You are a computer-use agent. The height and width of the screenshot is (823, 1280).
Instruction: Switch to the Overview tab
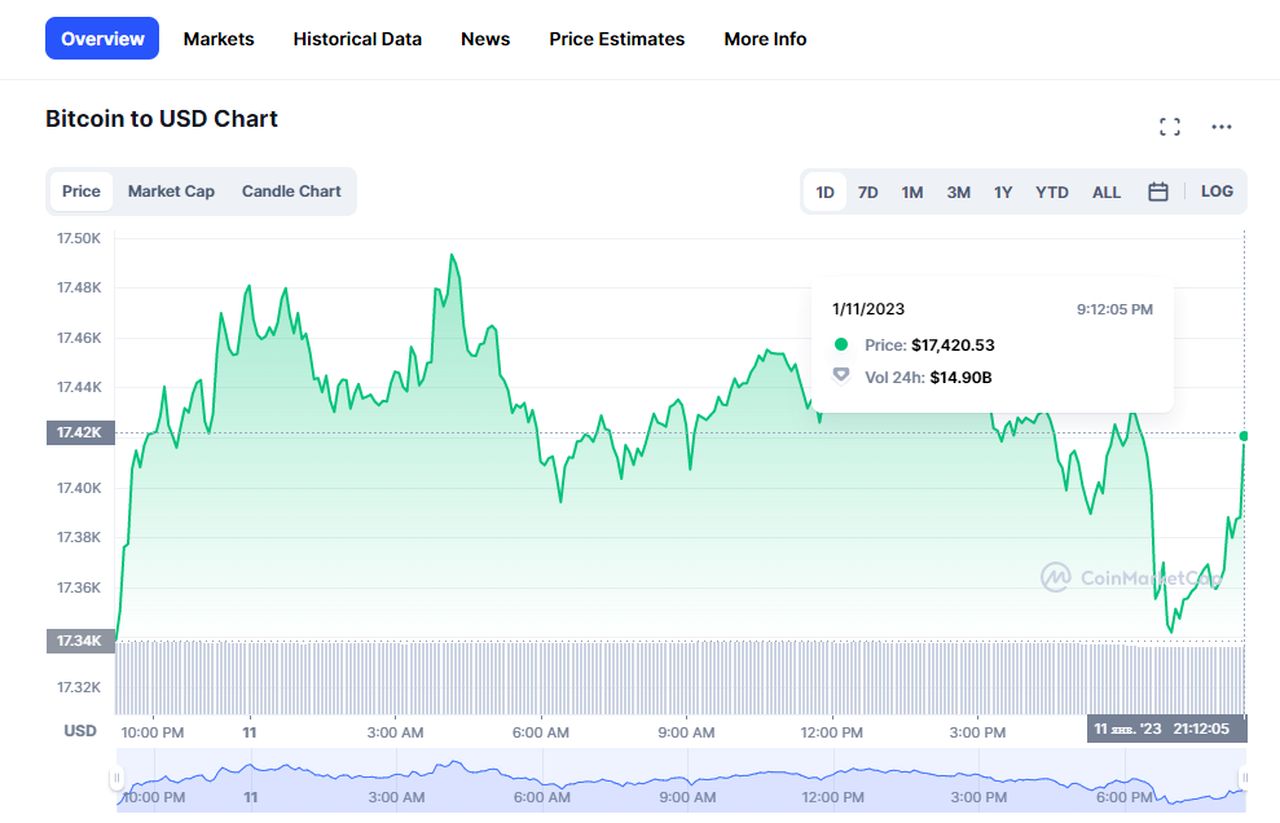pyautogui.click(x=102, y=39)
